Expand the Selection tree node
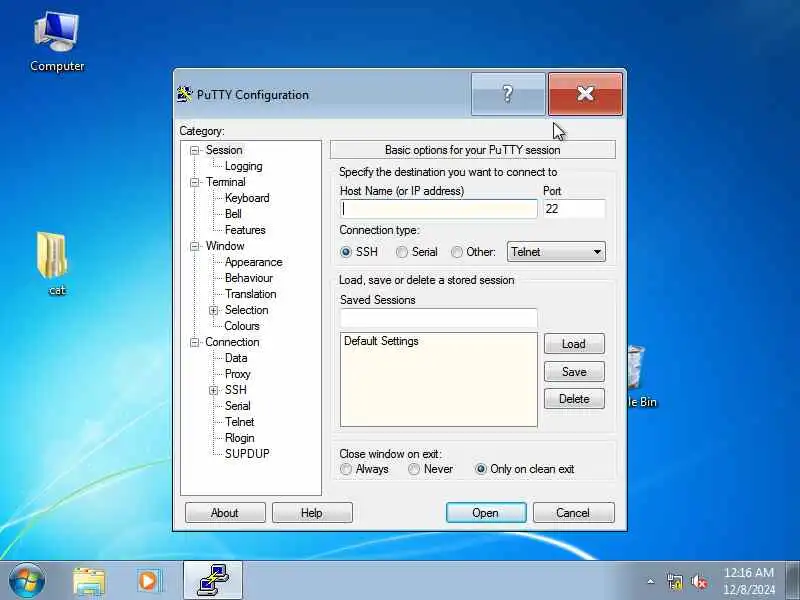The image size is (800, 600). [x=213, y=310]
